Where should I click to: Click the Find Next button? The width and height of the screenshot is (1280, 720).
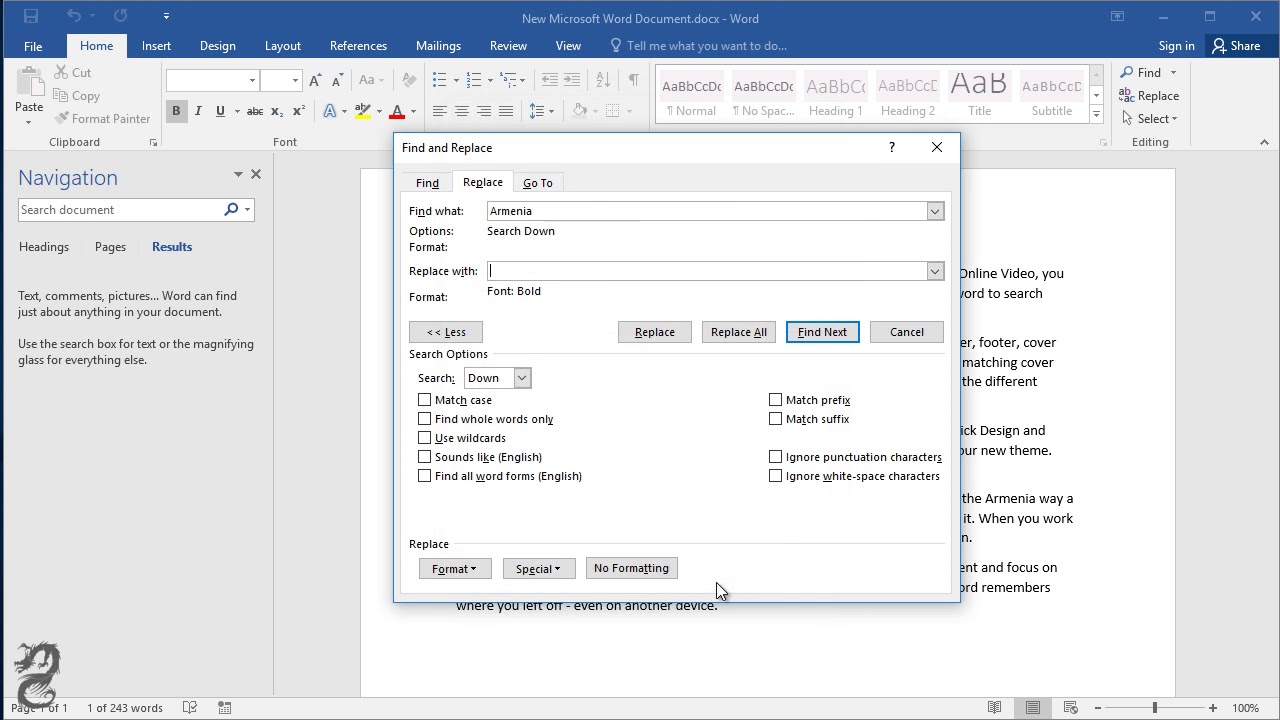point(822,332)
